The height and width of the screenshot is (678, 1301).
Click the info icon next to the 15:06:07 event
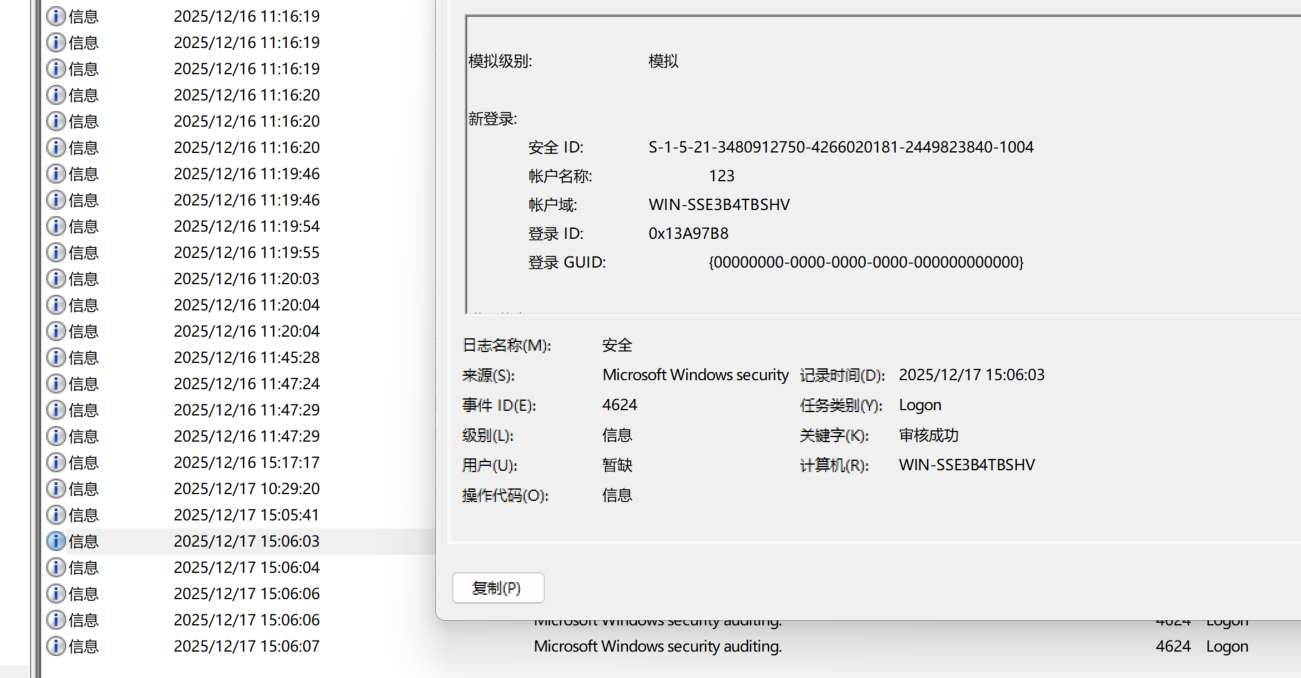point(57,646)
